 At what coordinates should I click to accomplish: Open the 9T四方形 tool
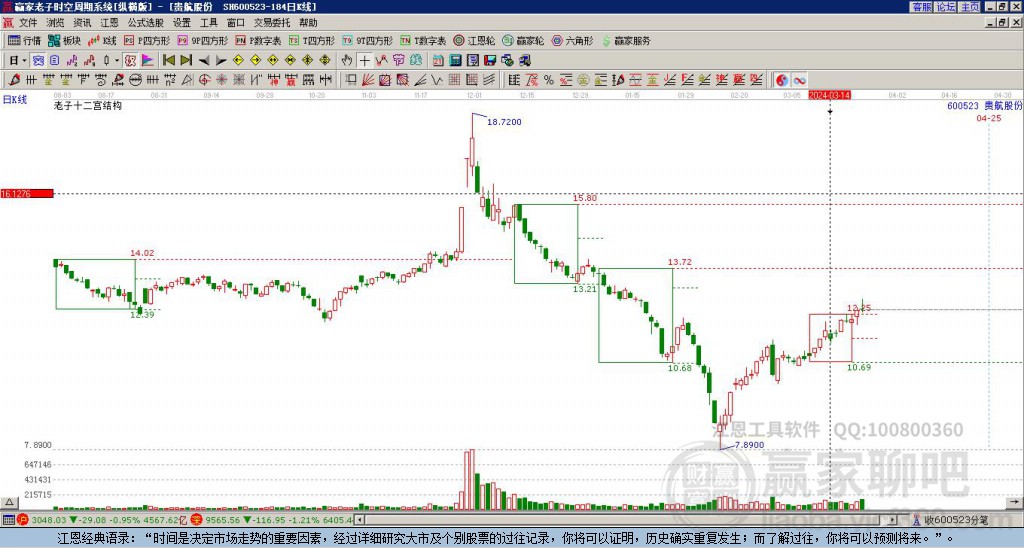pyautogui.click(x=367, y=40)
